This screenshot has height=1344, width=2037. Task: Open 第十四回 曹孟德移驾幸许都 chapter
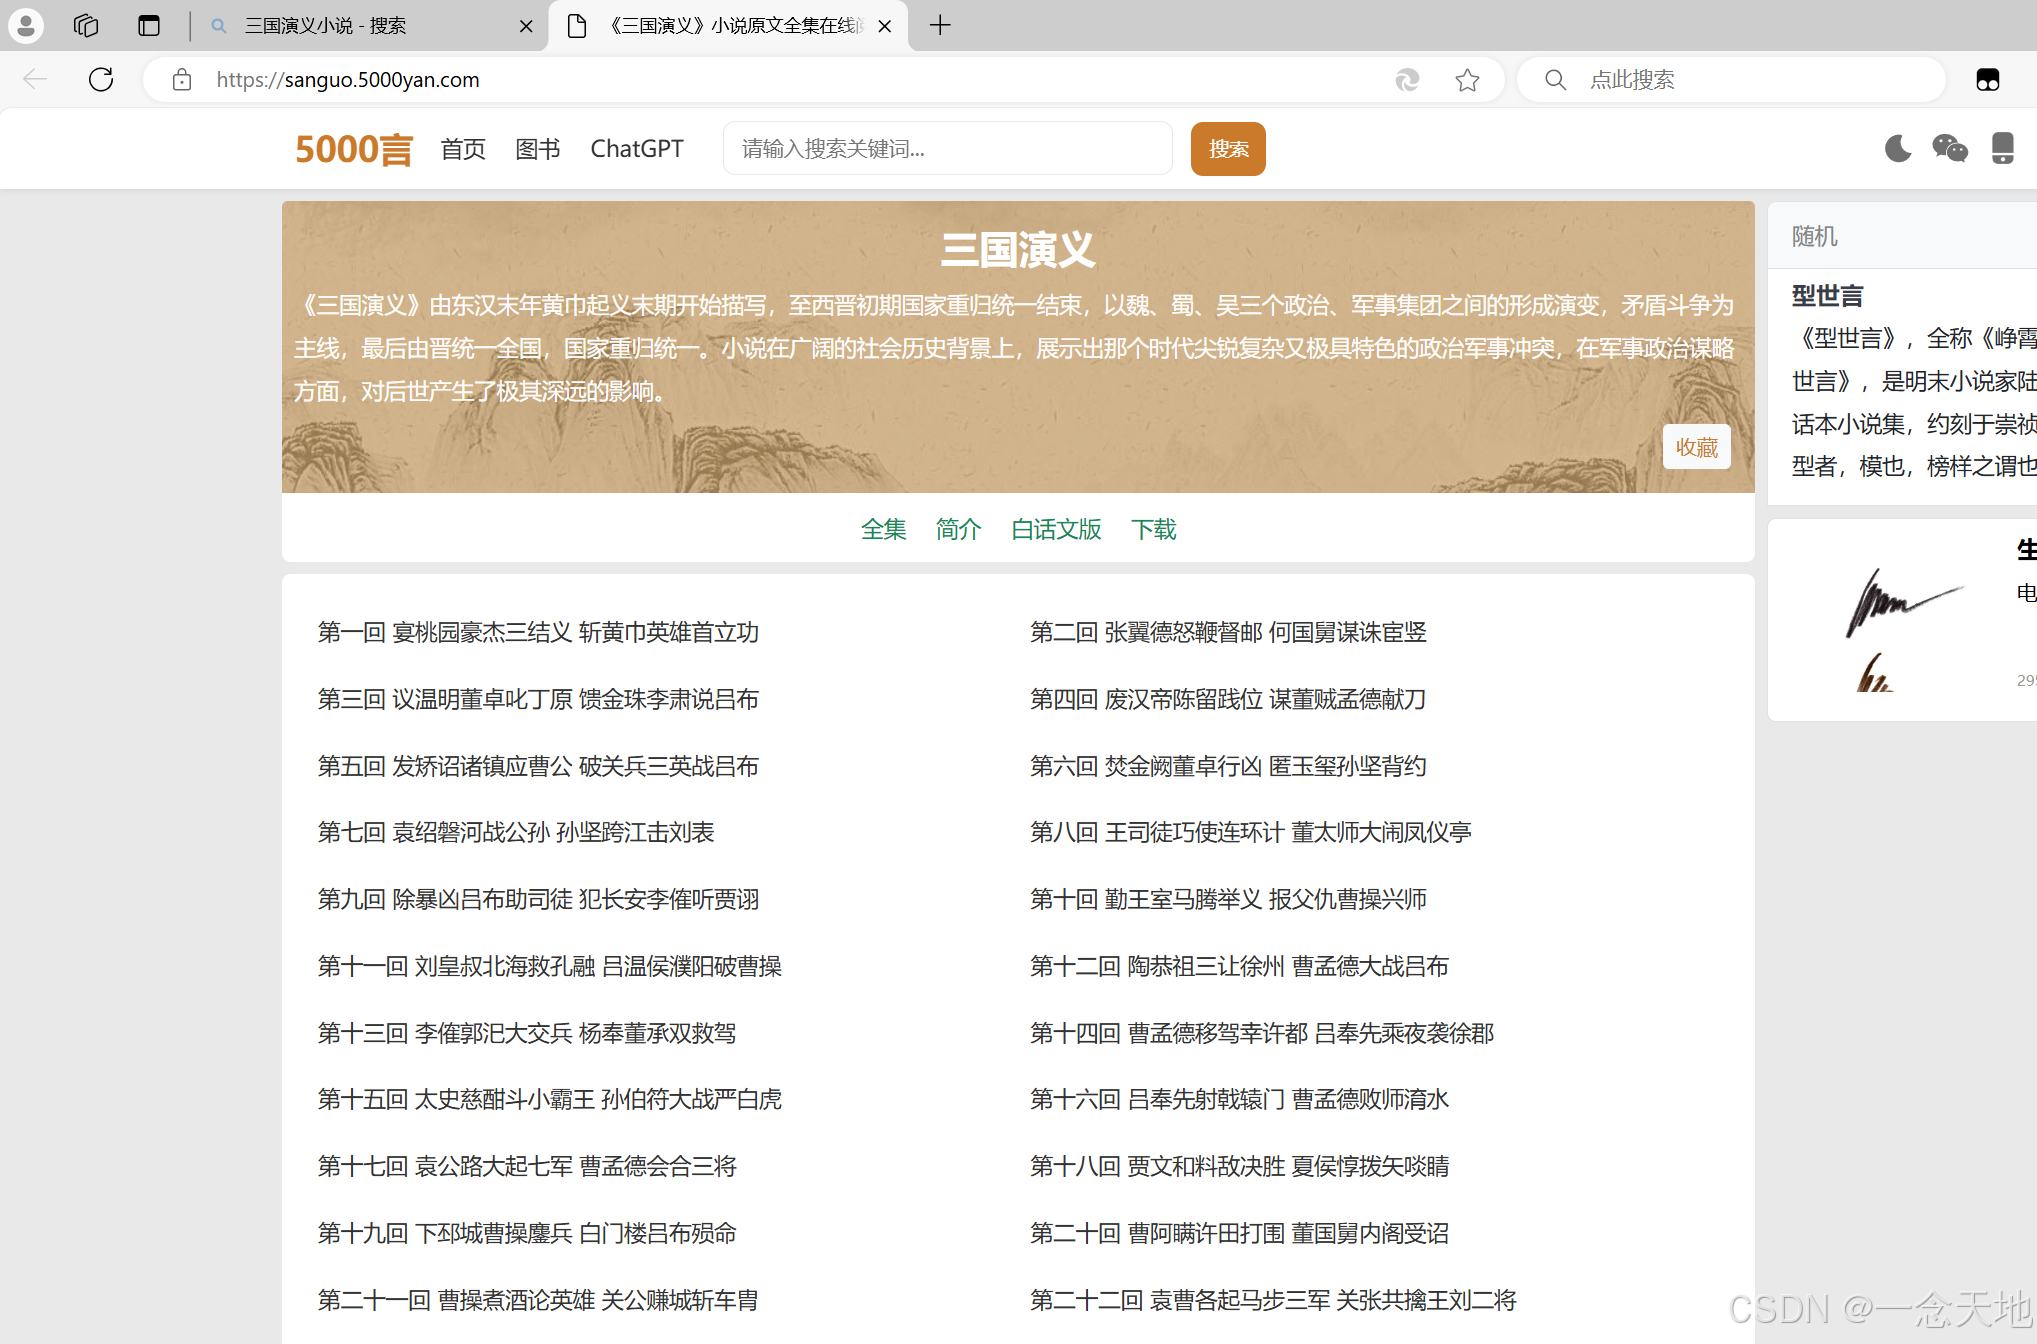pyautogui.click(x=1262, y=1033)
